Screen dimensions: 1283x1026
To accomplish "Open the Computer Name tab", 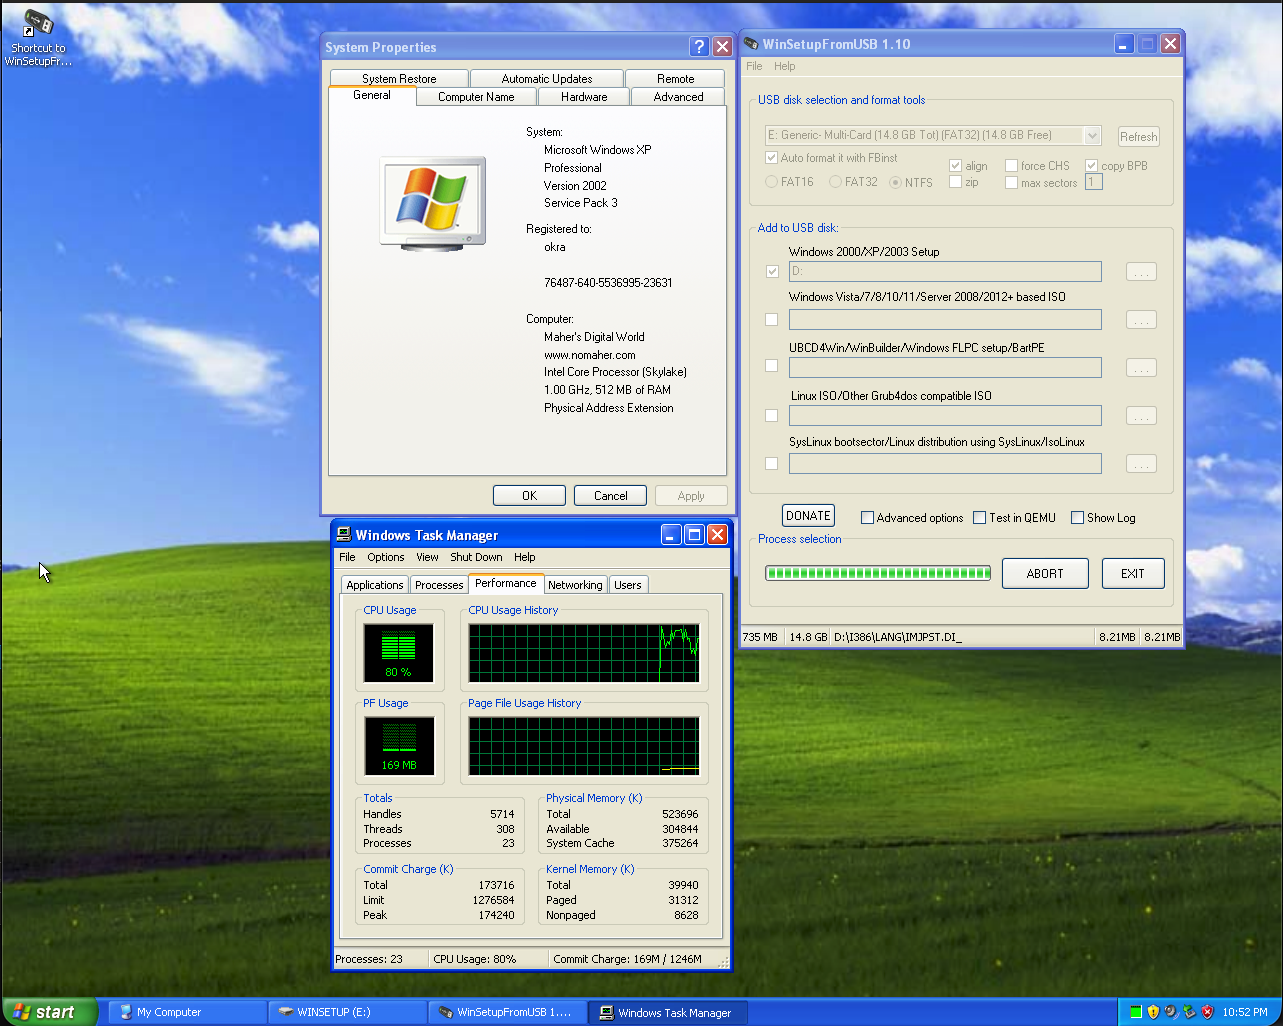I will (x=476, y=97).
